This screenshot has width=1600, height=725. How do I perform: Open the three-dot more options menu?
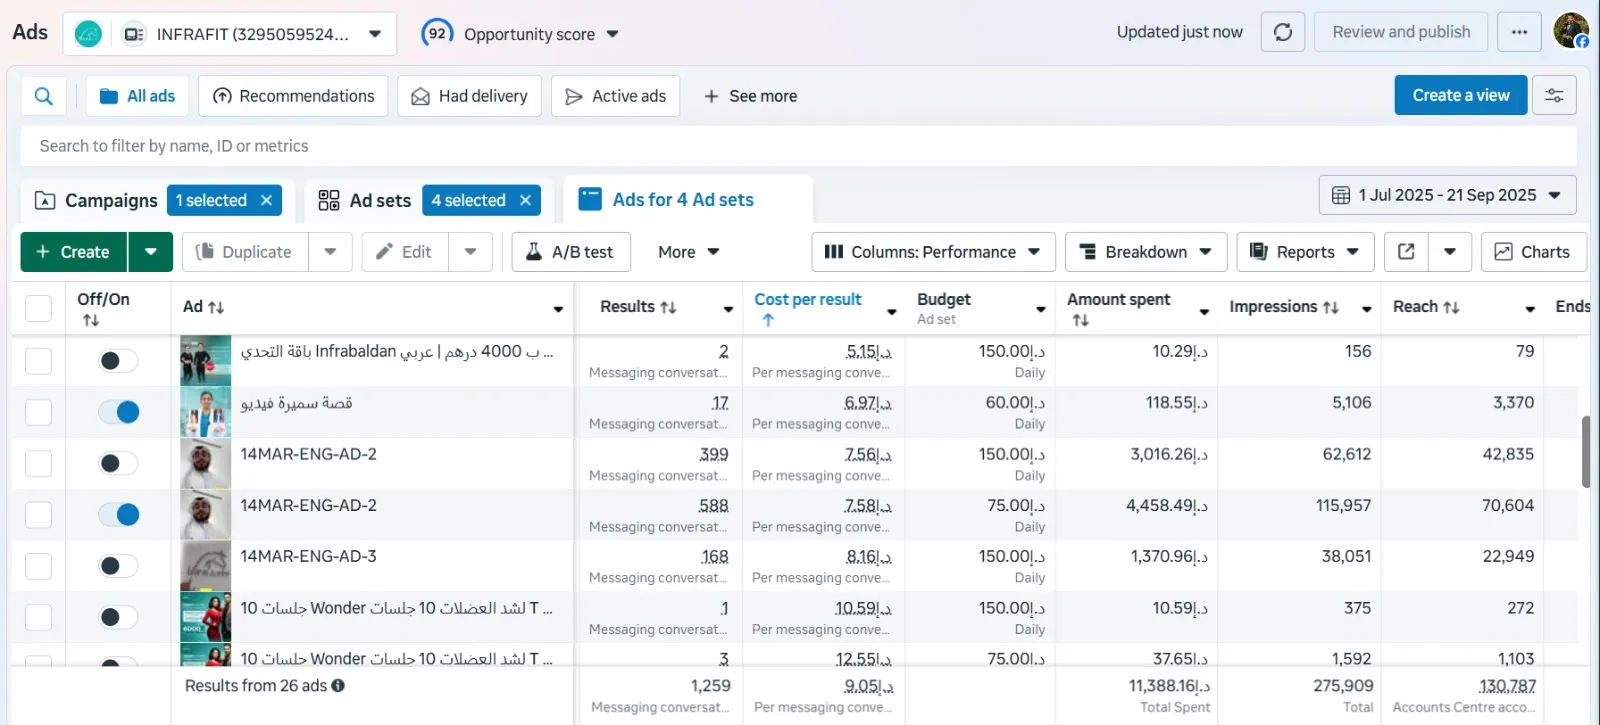click(1519, 33)
